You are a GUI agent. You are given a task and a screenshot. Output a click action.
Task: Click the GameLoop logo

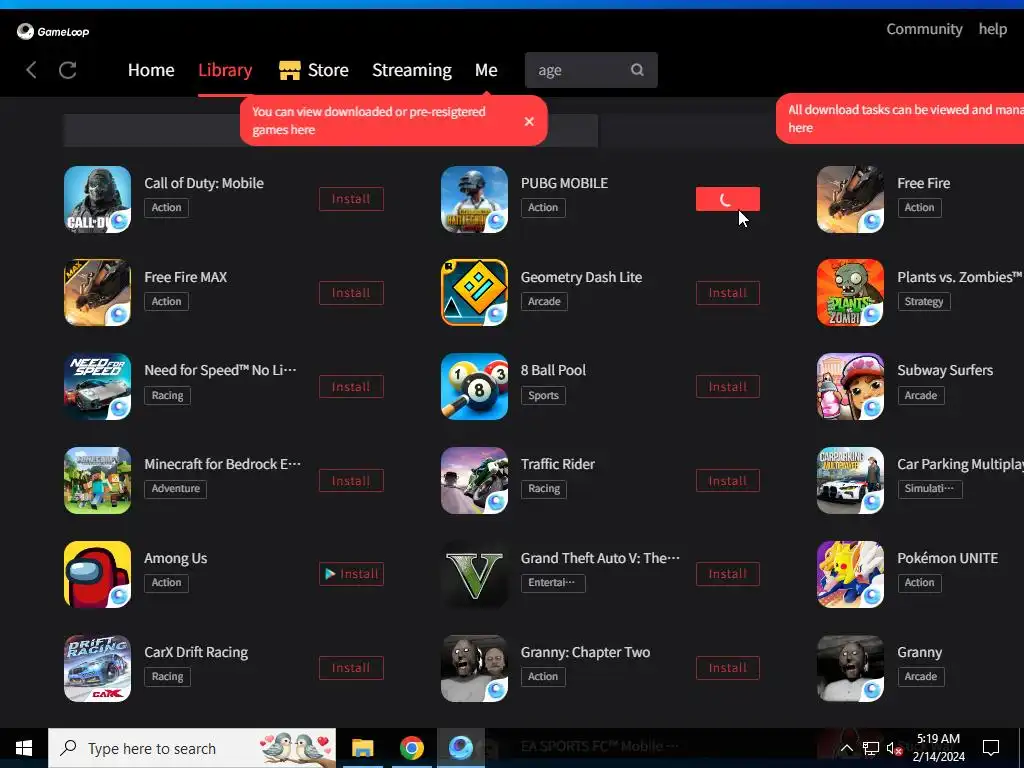[x=53, y=31]
